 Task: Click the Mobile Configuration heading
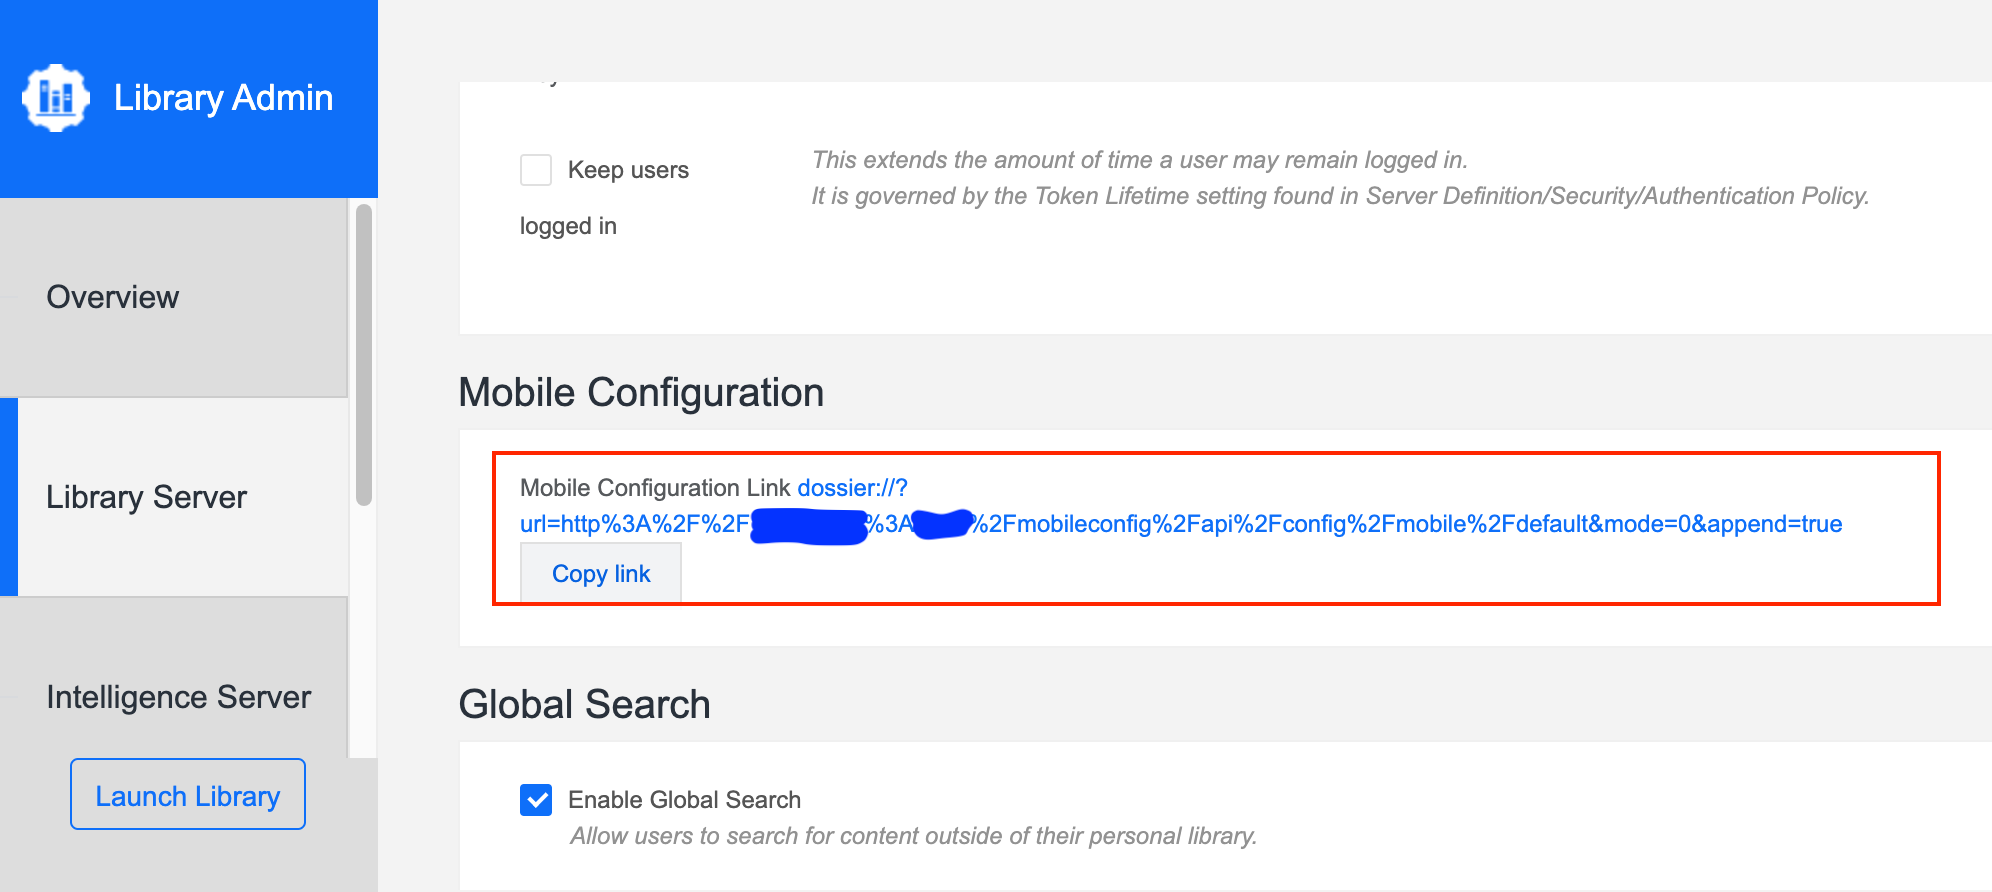click(x=641, y=393)
